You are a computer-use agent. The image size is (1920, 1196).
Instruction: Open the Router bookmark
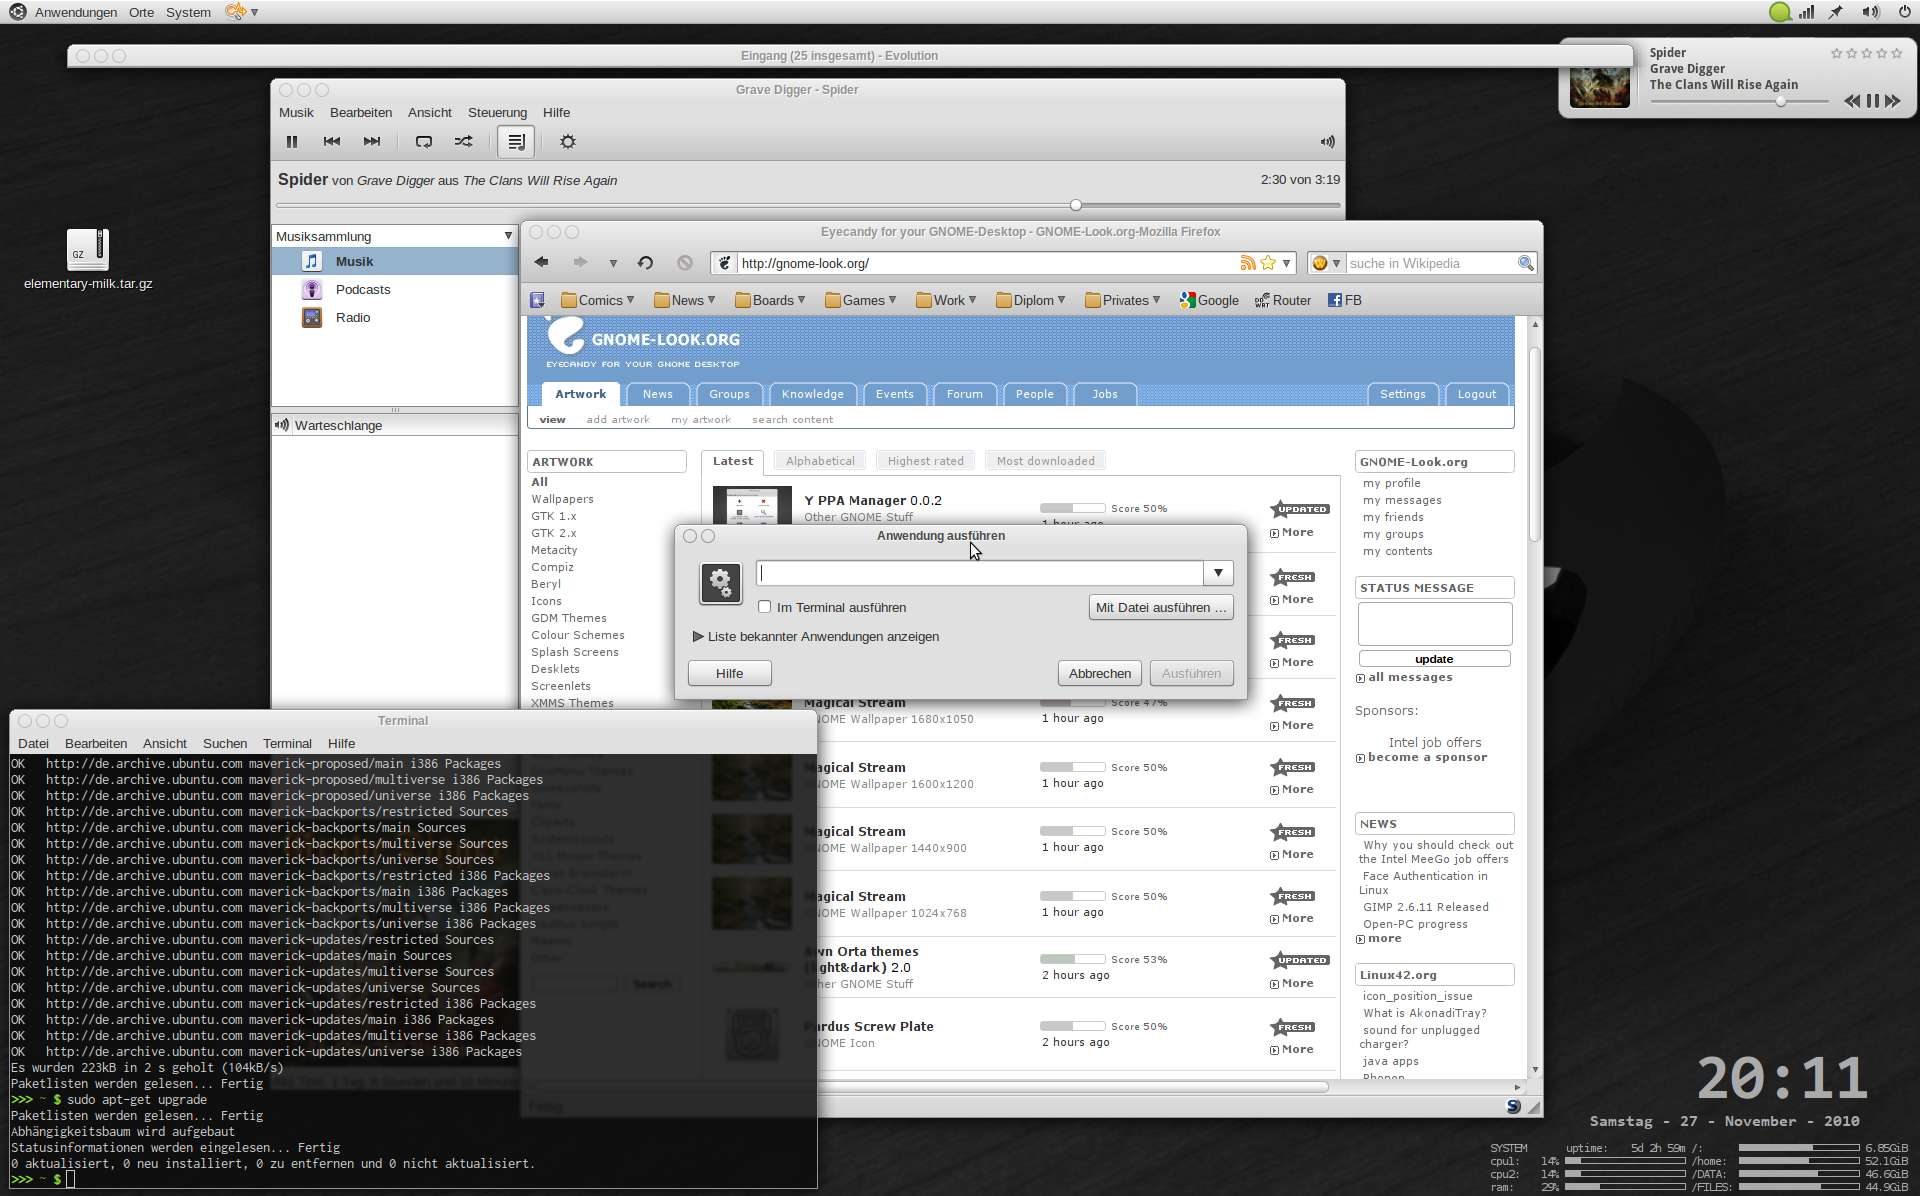point(1283,300)
